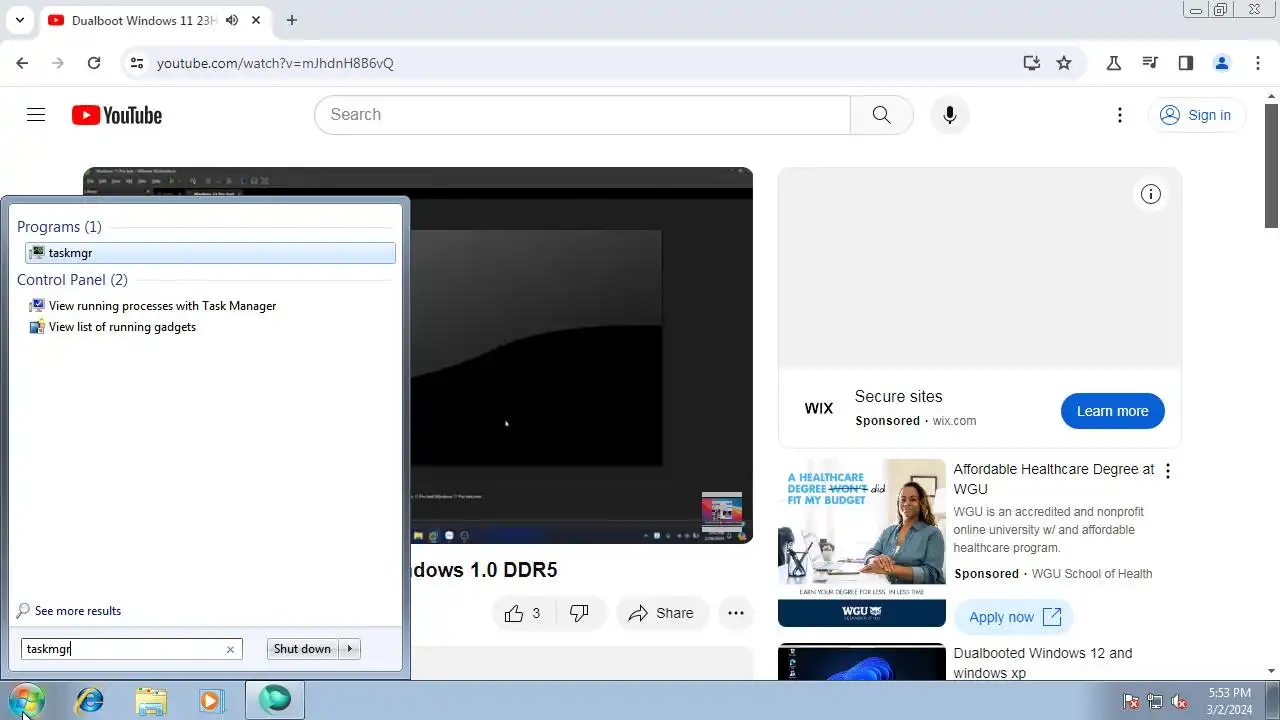Close the Dualboot Windows 11 tab
The image size is (1280, 720).
click(x=258, y=20)
